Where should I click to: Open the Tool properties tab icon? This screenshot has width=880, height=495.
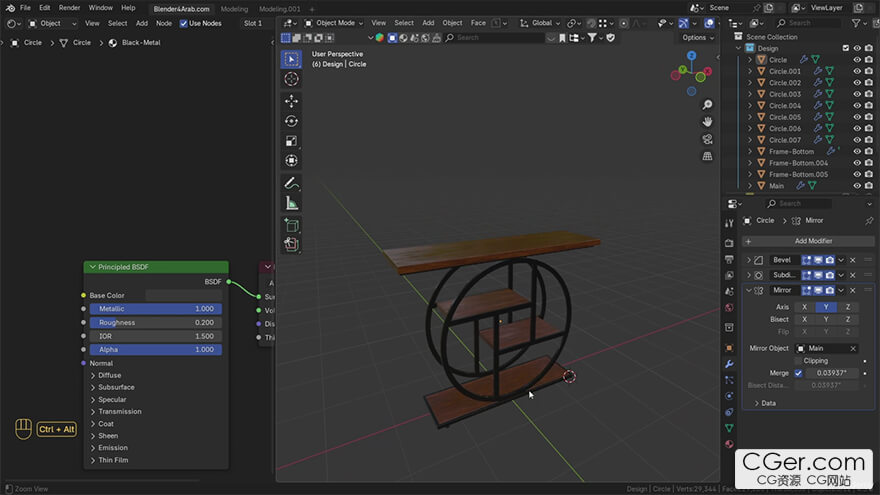pos(729,223)
